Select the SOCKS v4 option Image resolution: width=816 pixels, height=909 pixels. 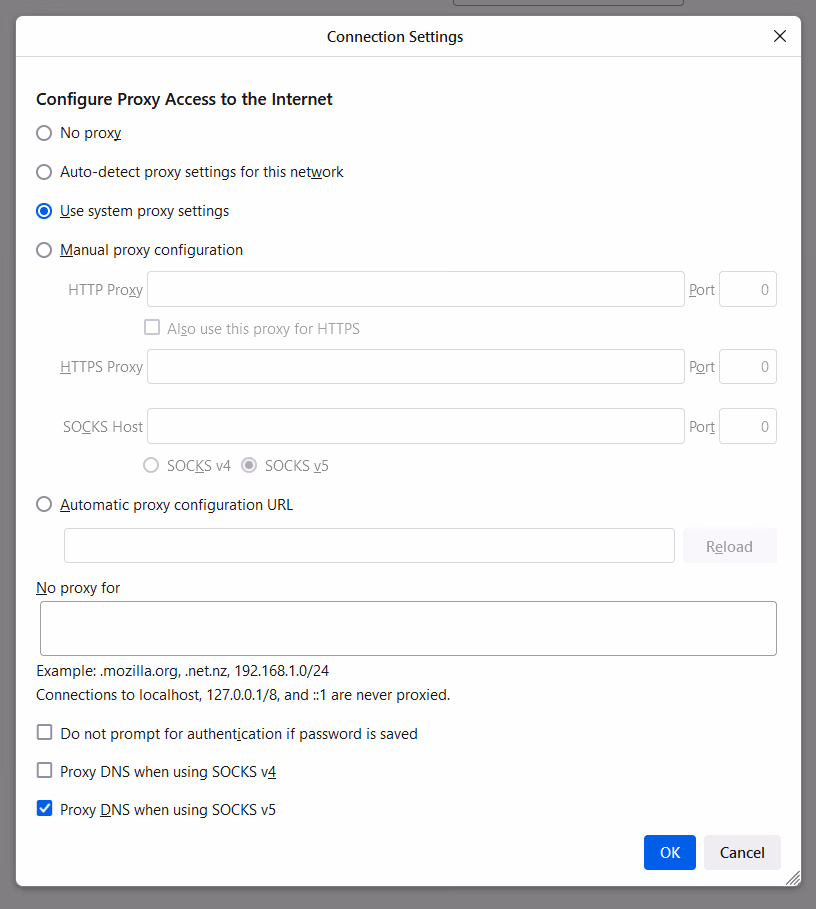(x=151, y=465)
